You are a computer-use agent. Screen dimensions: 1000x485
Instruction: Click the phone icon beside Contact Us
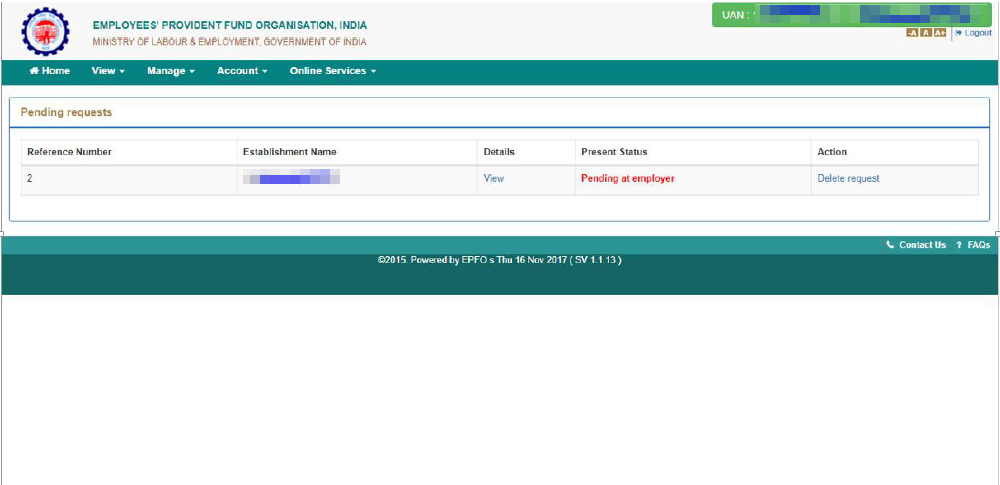890,245
